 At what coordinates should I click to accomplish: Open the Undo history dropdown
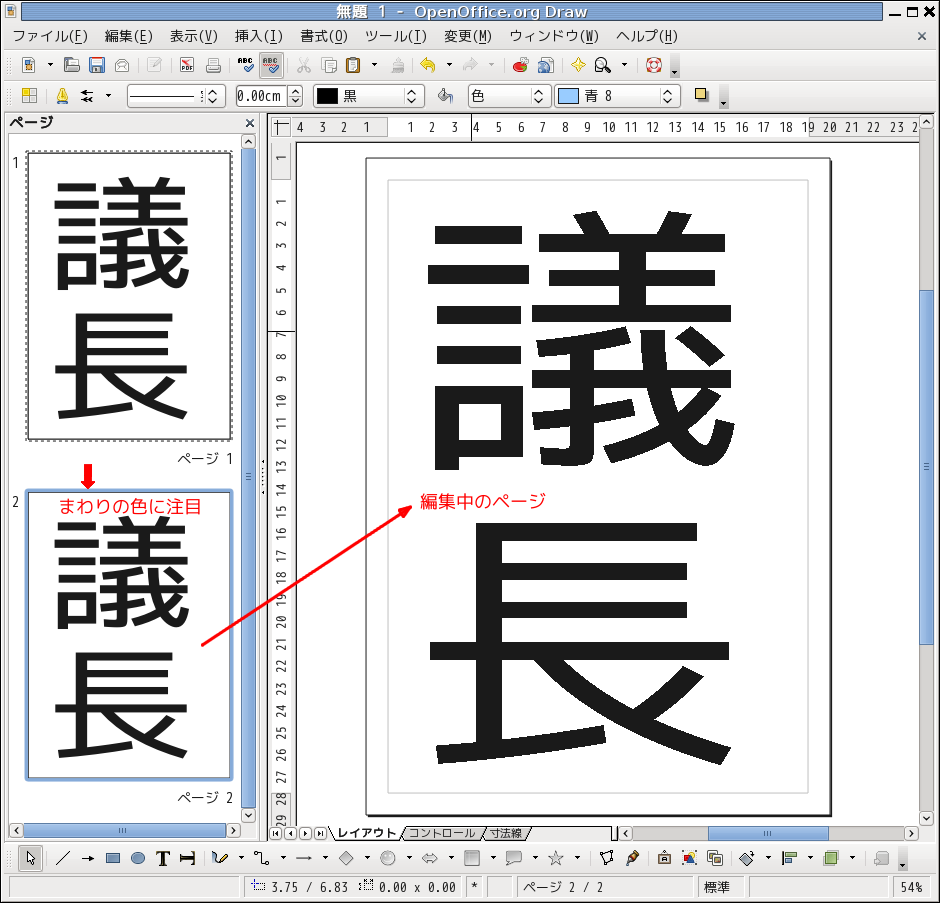[x=449, y=65]
